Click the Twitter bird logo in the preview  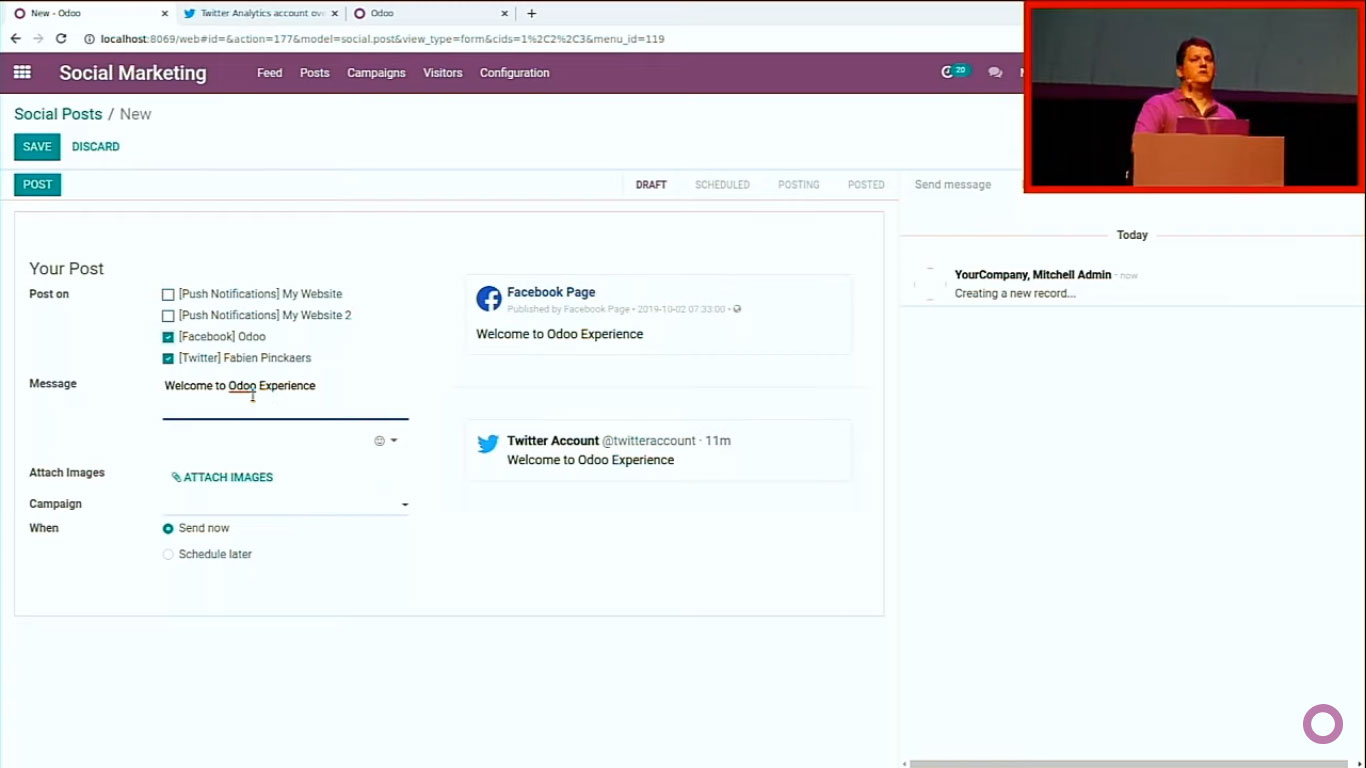click(x=488, y=444)
